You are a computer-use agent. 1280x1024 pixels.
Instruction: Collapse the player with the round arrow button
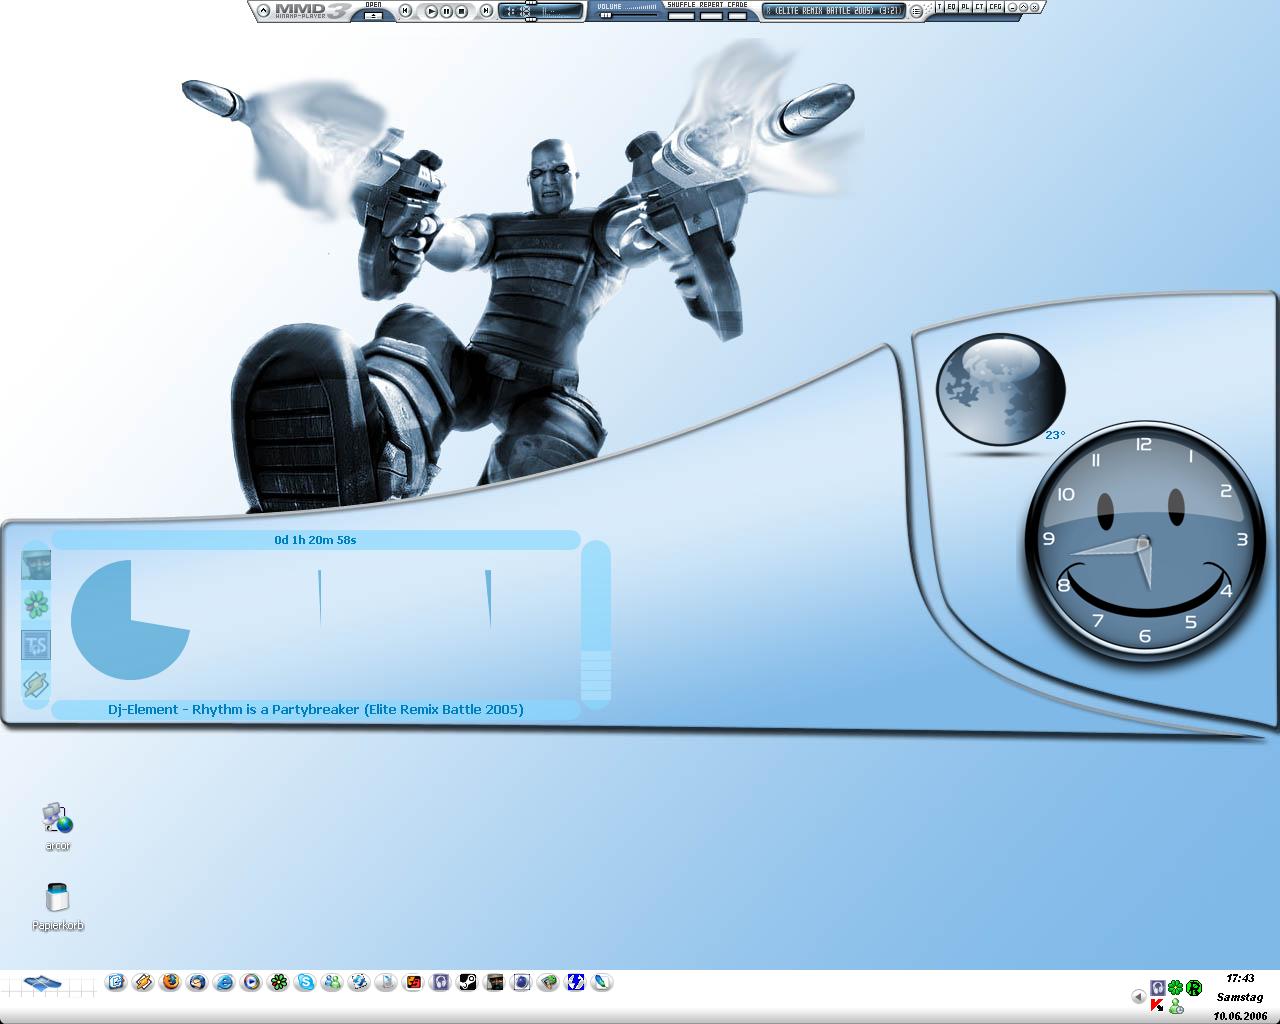[263, 11]
